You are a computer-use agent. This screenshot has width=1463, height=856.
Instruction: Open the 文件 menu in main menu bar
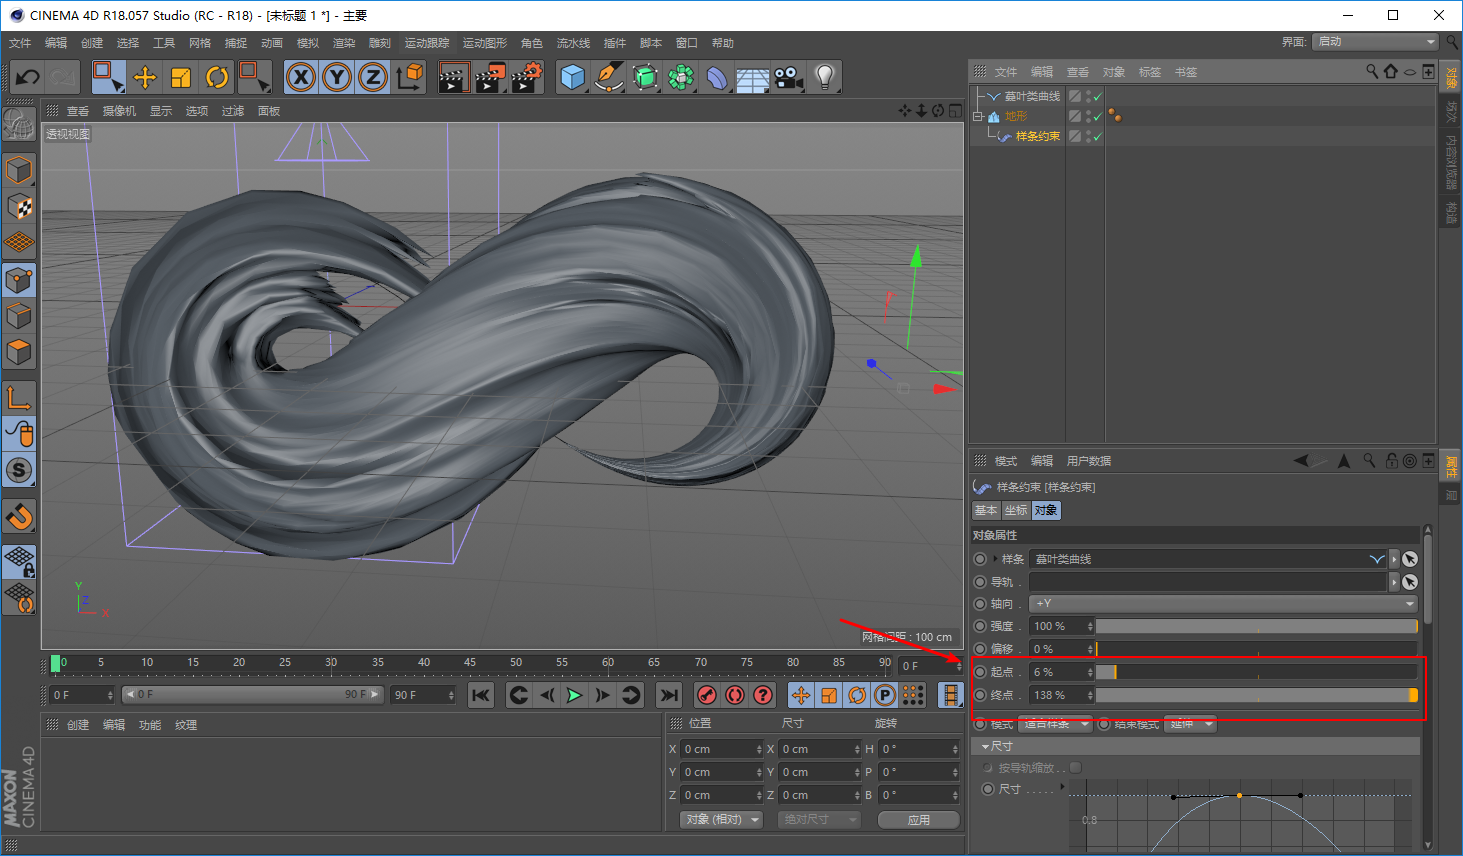tap(20, 43)
